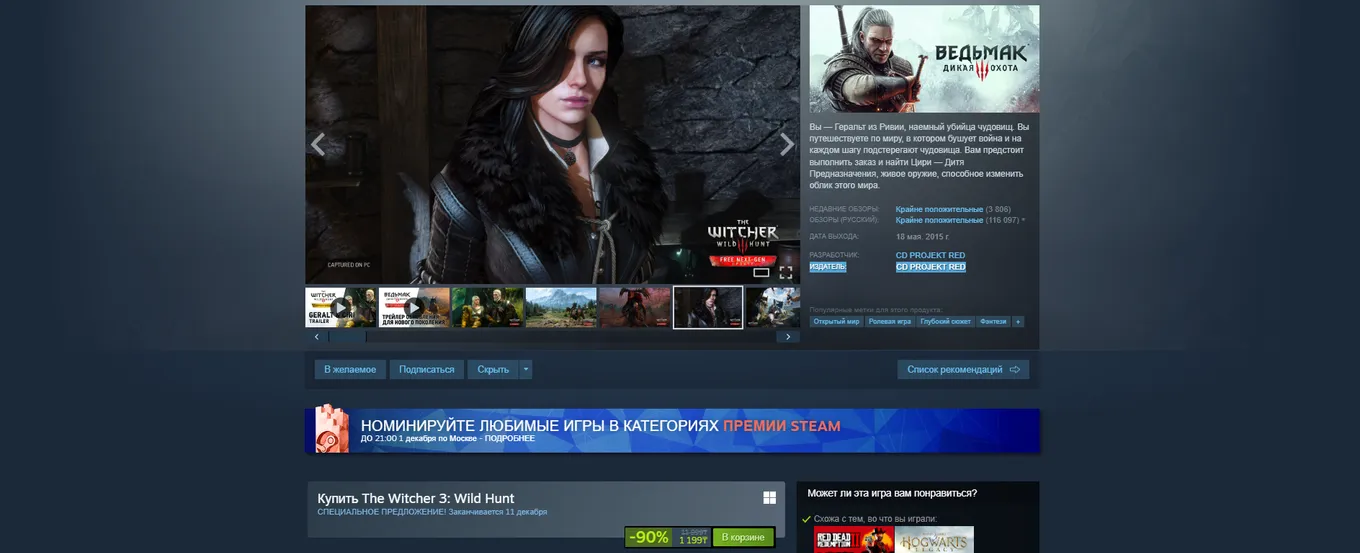Open developer CD PROJEKT RED link

pyautogui.click(x=931, y=255)
